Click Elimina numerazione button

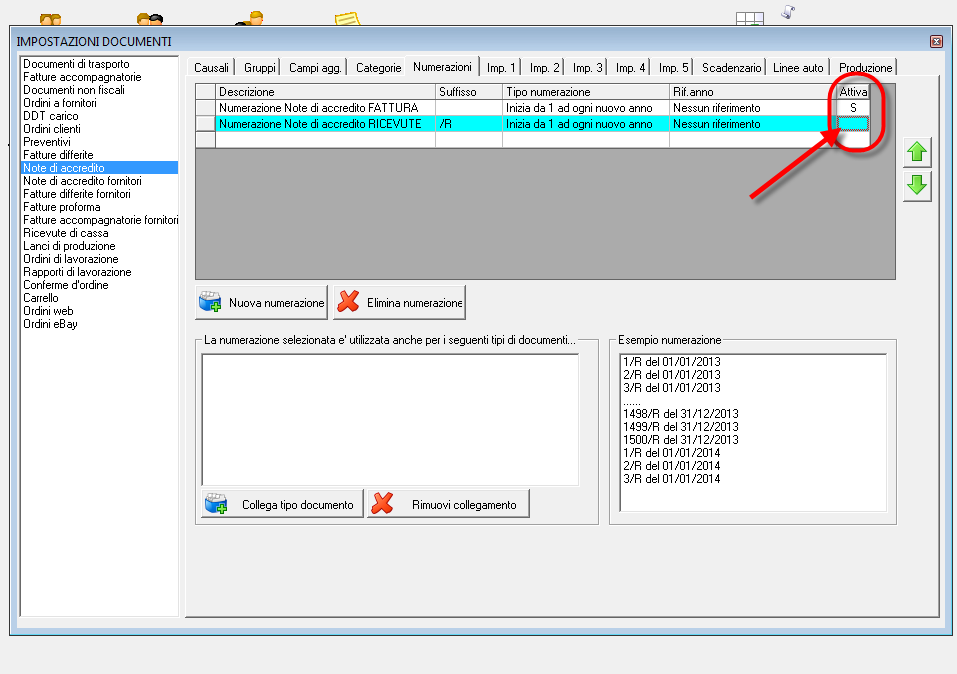coord(399,302)
